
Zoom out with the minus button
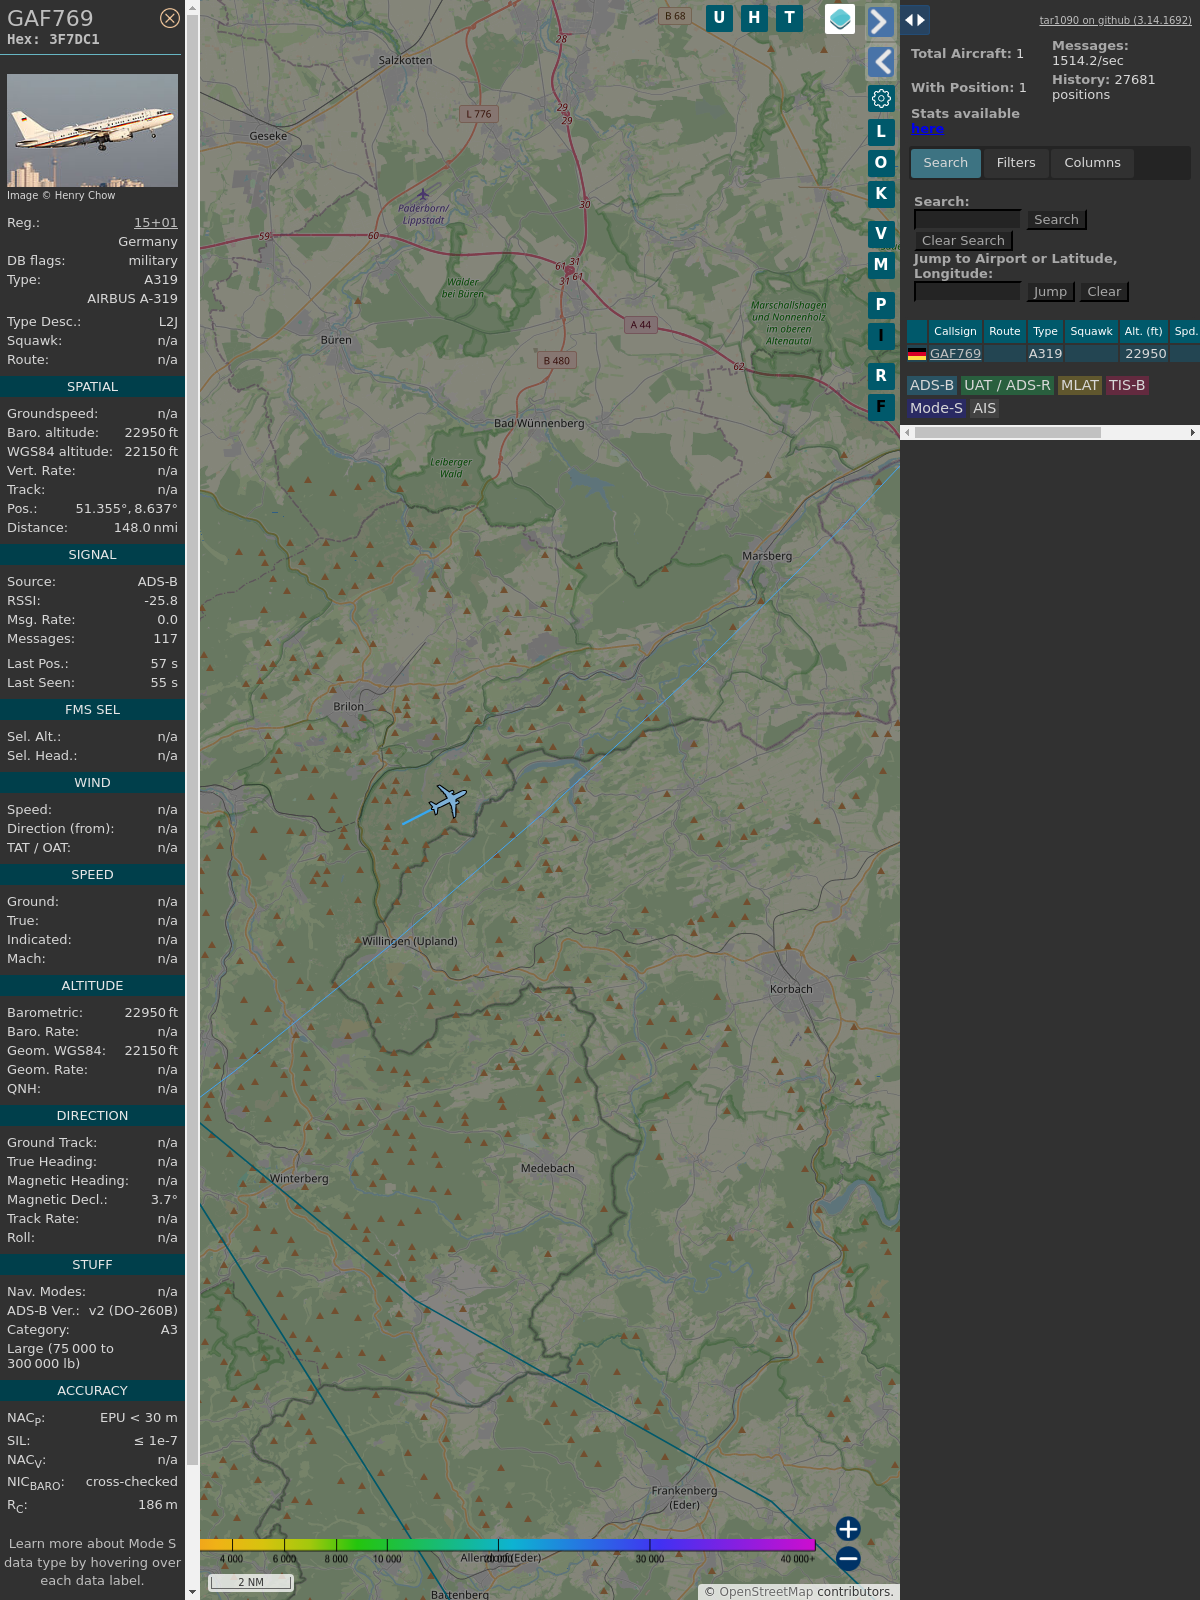(x=848, y=1558)
